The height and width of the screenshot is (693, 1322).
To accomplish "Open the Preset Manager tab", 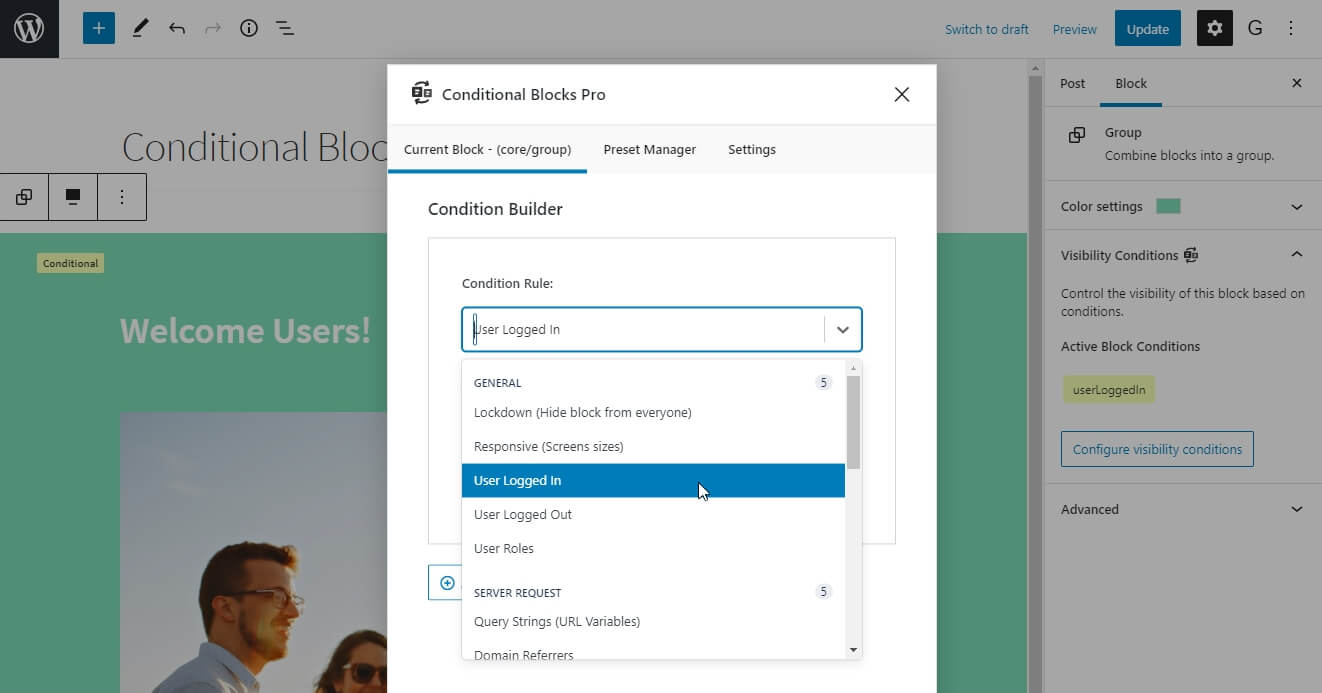I will pyautogui.click(x=650, y=149).
